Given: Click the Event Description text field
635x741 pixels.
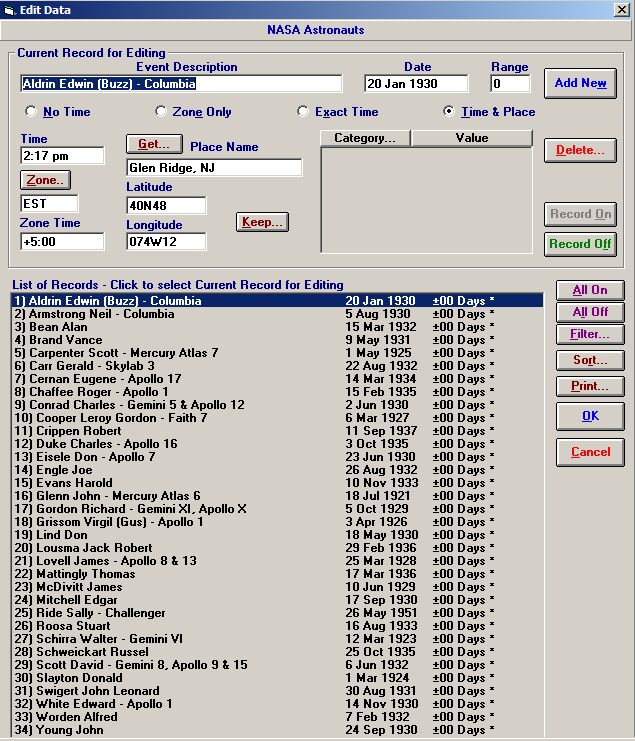Looking at the screenshot, I should [181, 84].
